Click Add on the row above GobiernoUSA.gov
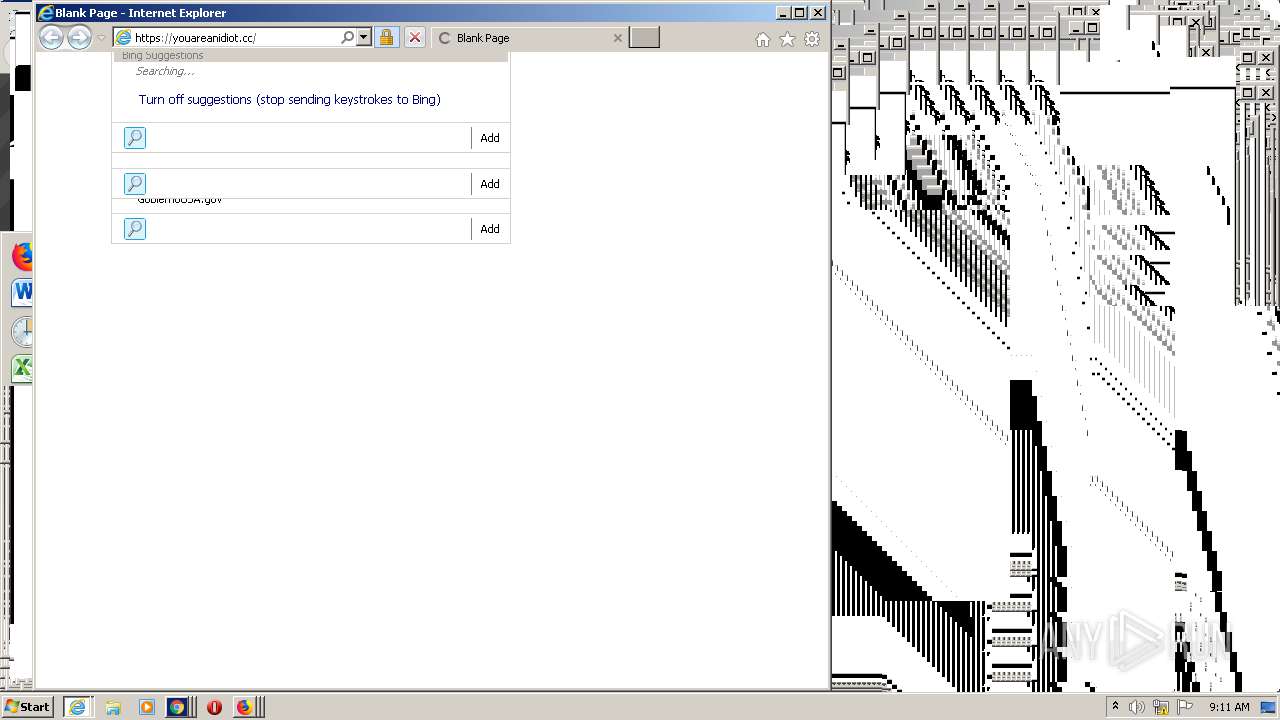The width and height of the screenshot is (1280, 720). (x=489, y=184)
